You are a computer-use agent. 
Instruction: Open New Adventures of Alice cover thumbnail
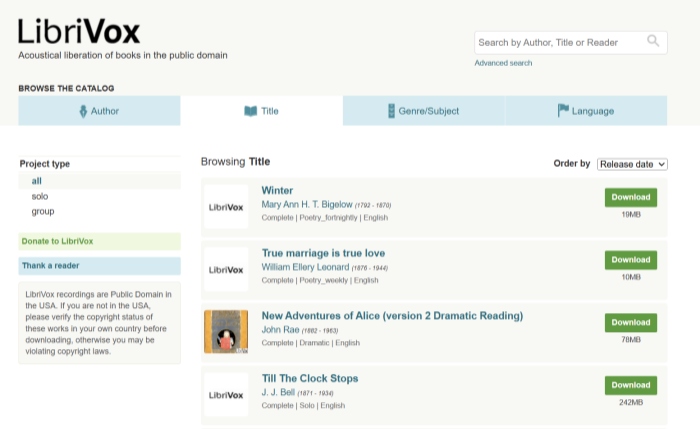tap(226, 331)
